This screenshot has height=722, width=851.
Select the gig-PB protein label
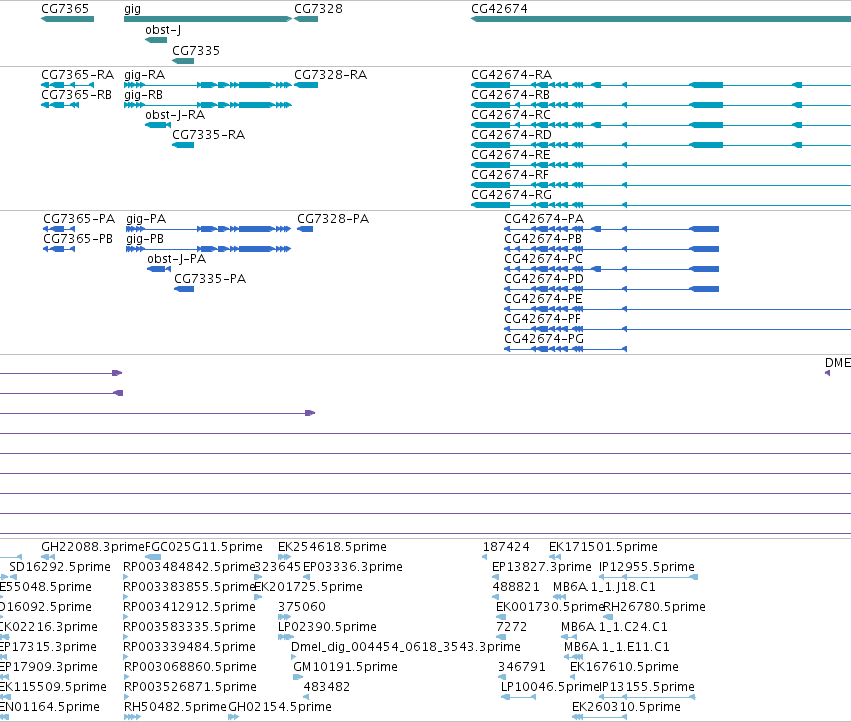(x=145, y=239)
